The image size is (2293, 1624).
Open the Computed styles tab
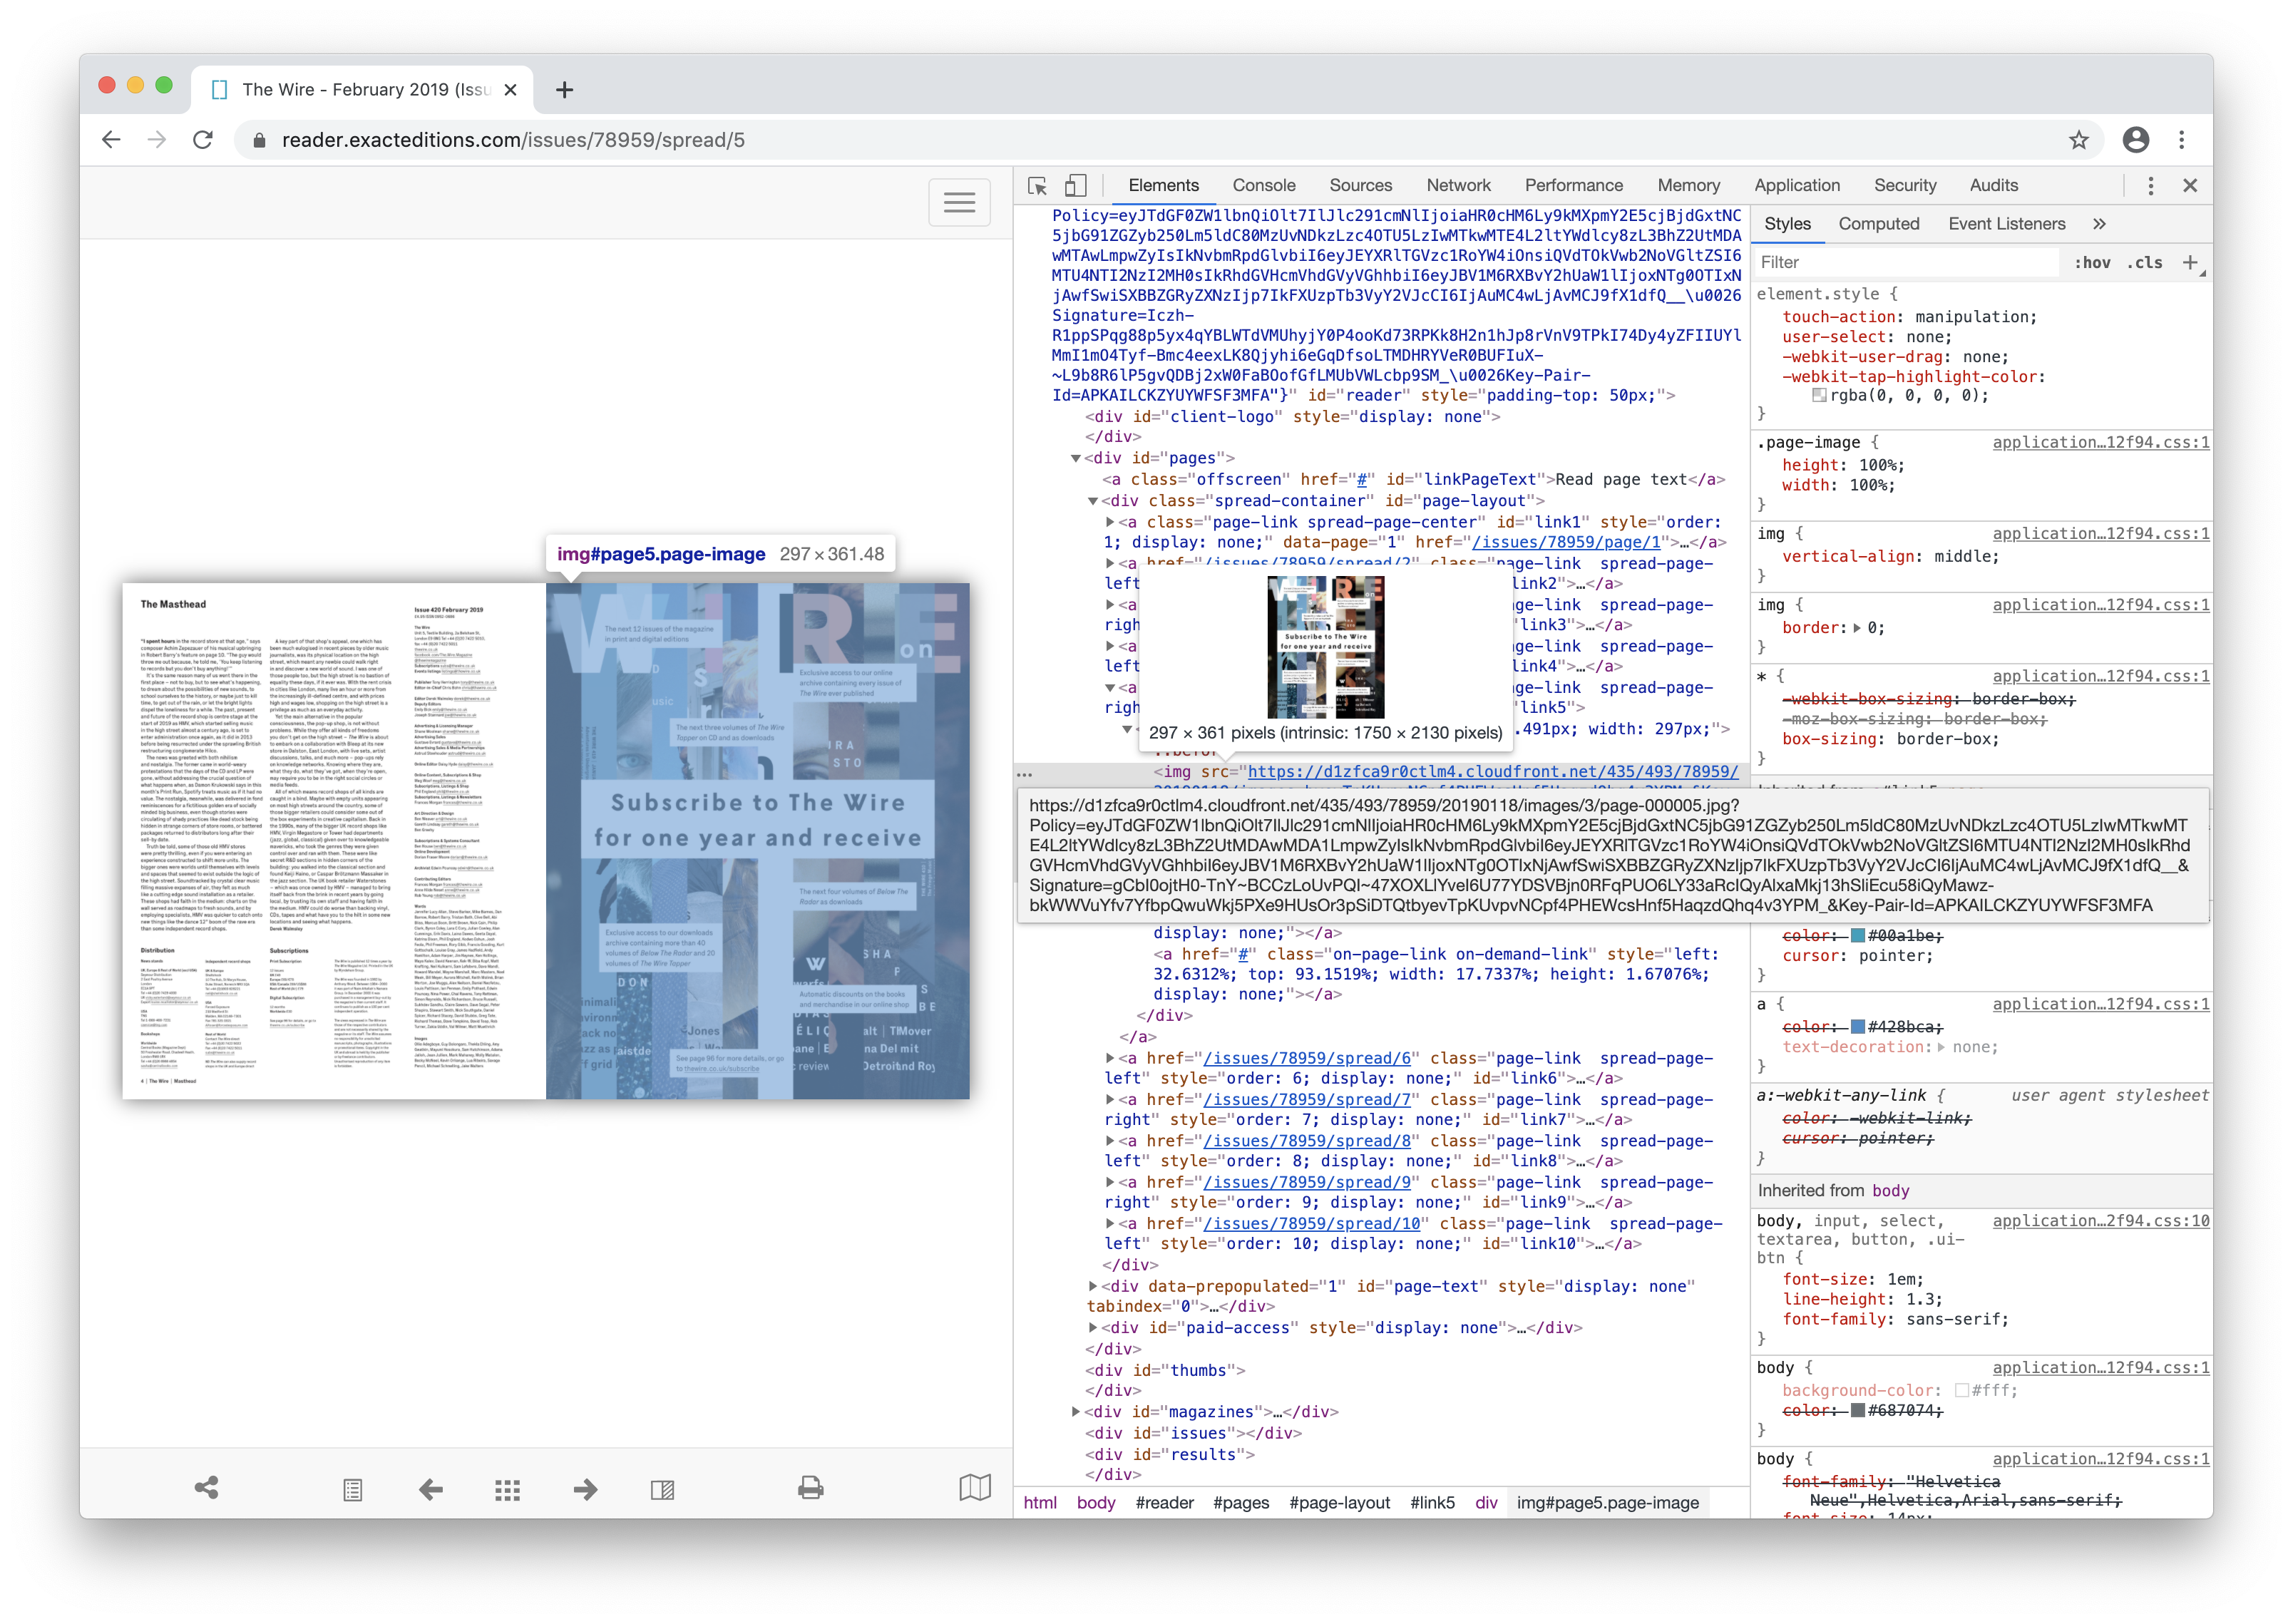(x=1879, y=223)
